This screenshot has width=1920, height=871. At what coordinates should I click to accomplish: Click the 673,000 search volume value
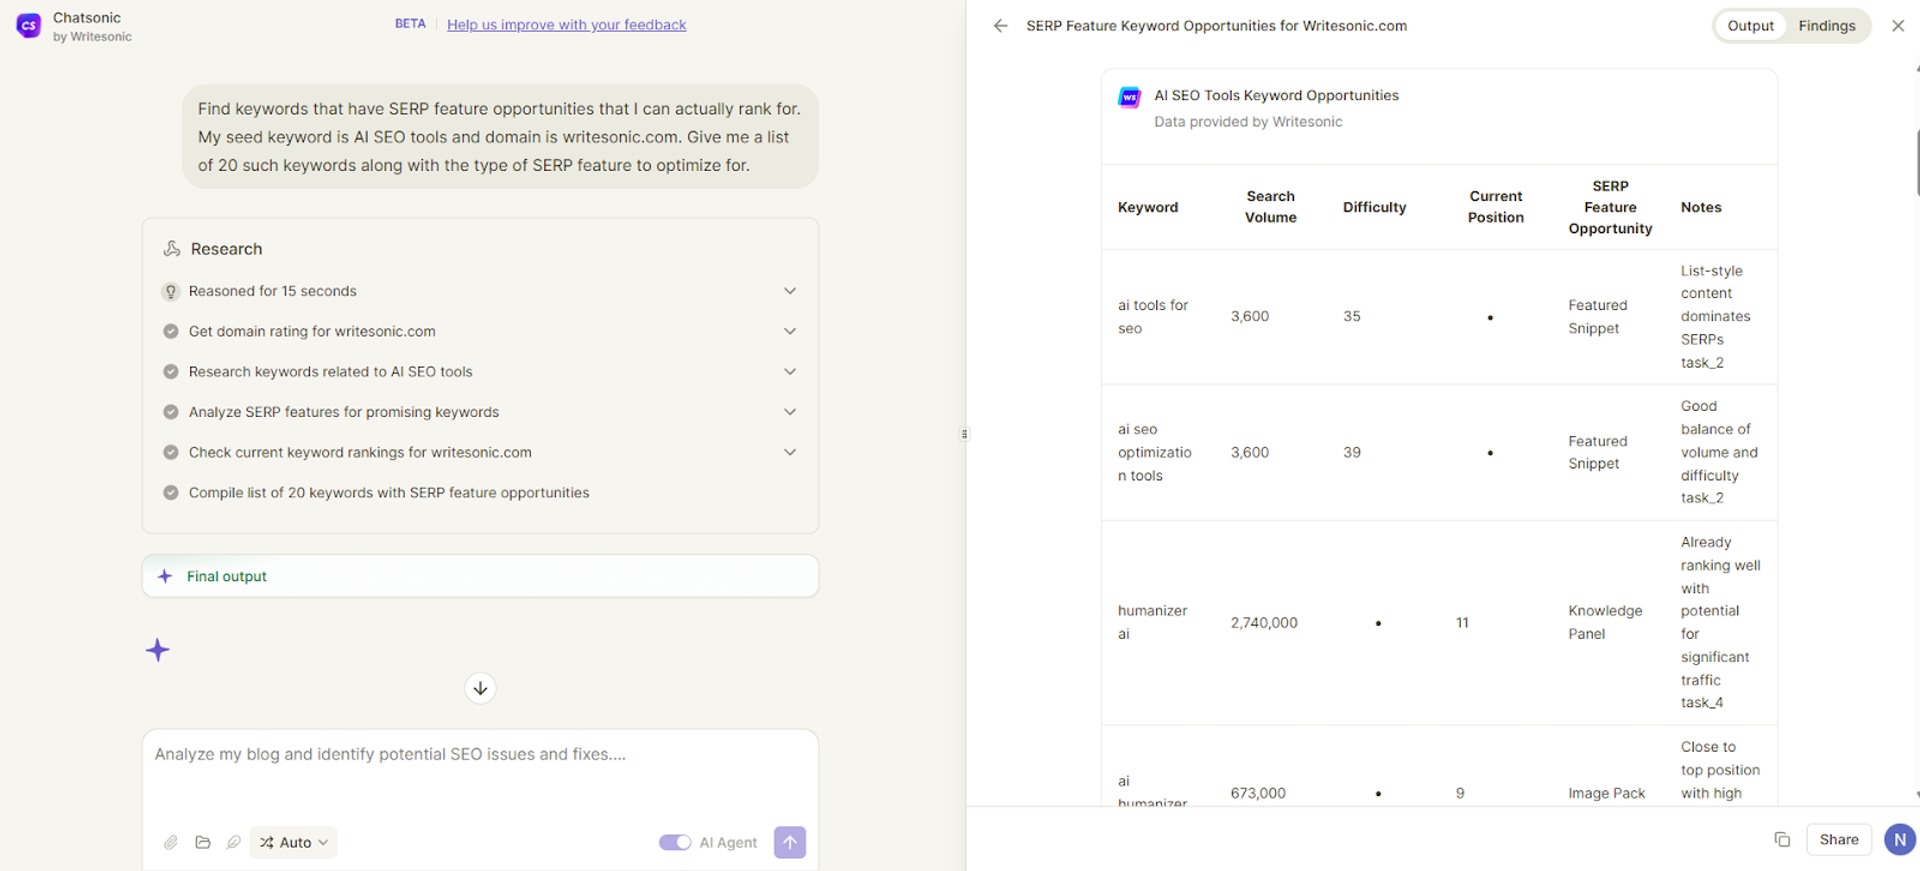pos(1258,793)
